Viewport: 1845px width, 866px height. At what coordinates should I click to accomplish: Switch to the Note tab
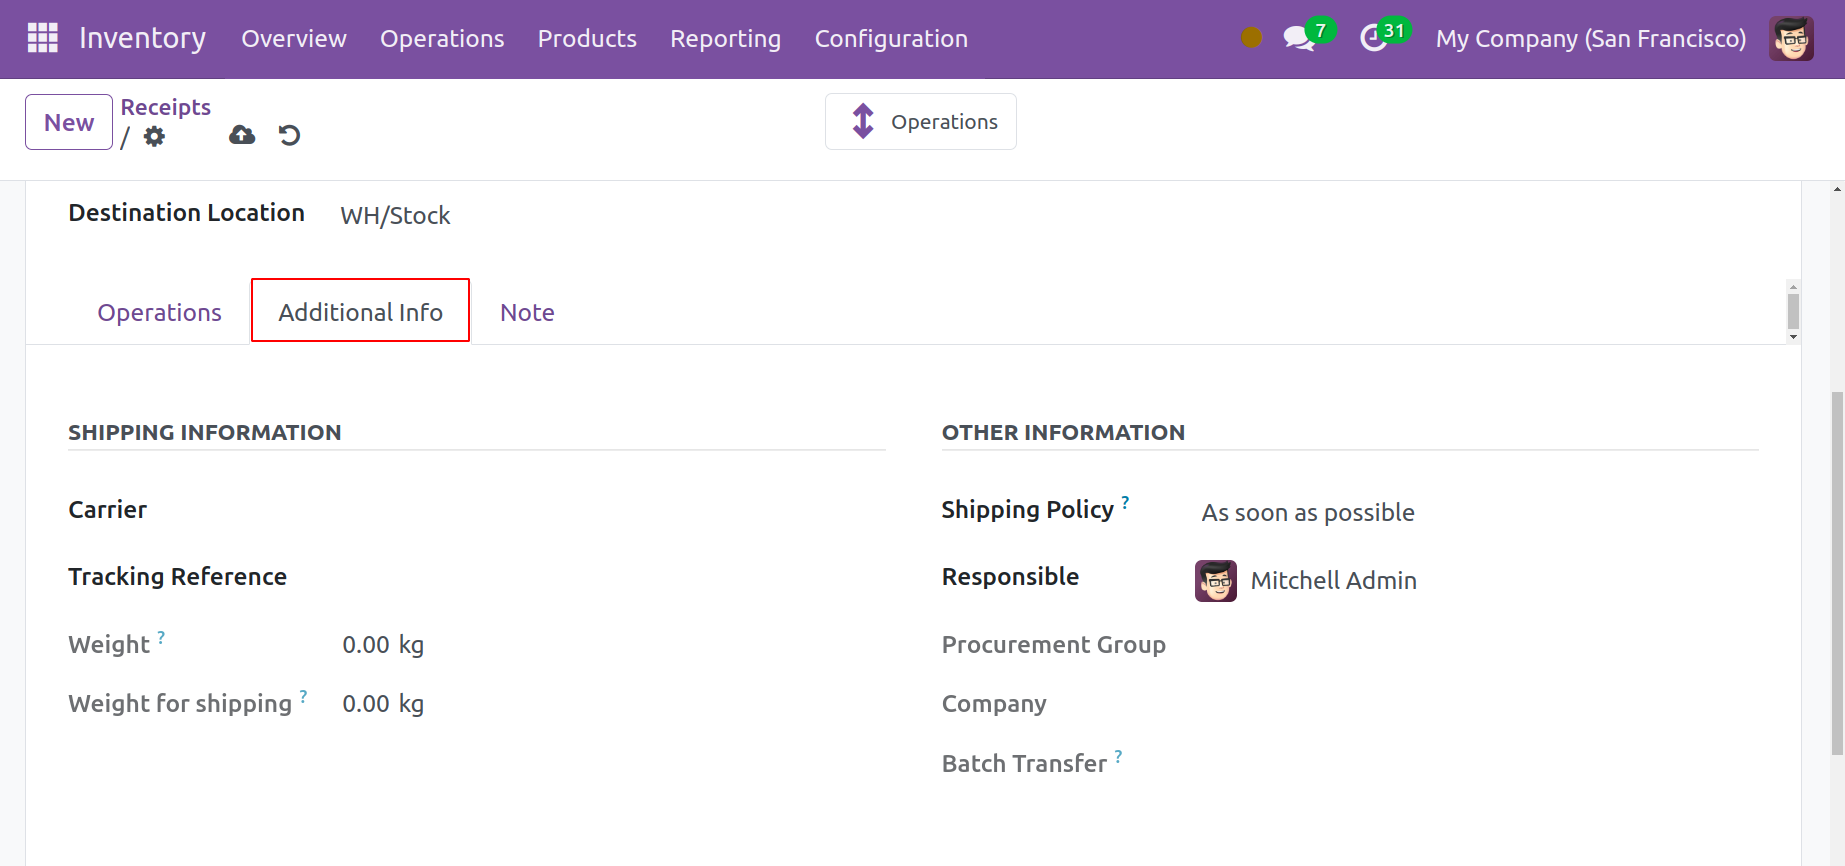527,313
